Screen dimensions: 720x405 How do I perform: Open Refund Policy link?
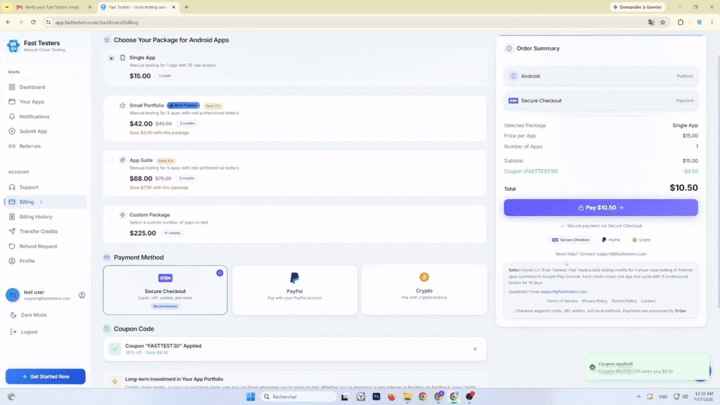tap(624, 301)
